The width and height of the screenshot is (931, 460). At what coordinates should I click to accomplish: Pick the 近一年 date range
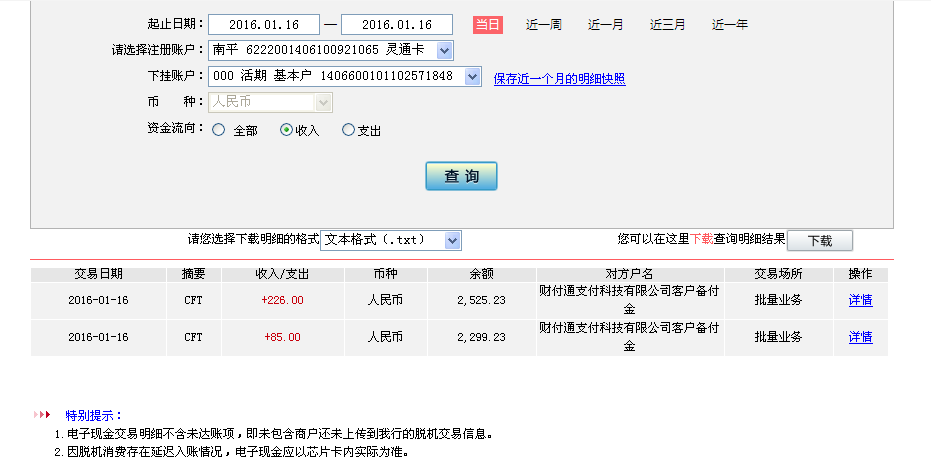pos(729,25)
